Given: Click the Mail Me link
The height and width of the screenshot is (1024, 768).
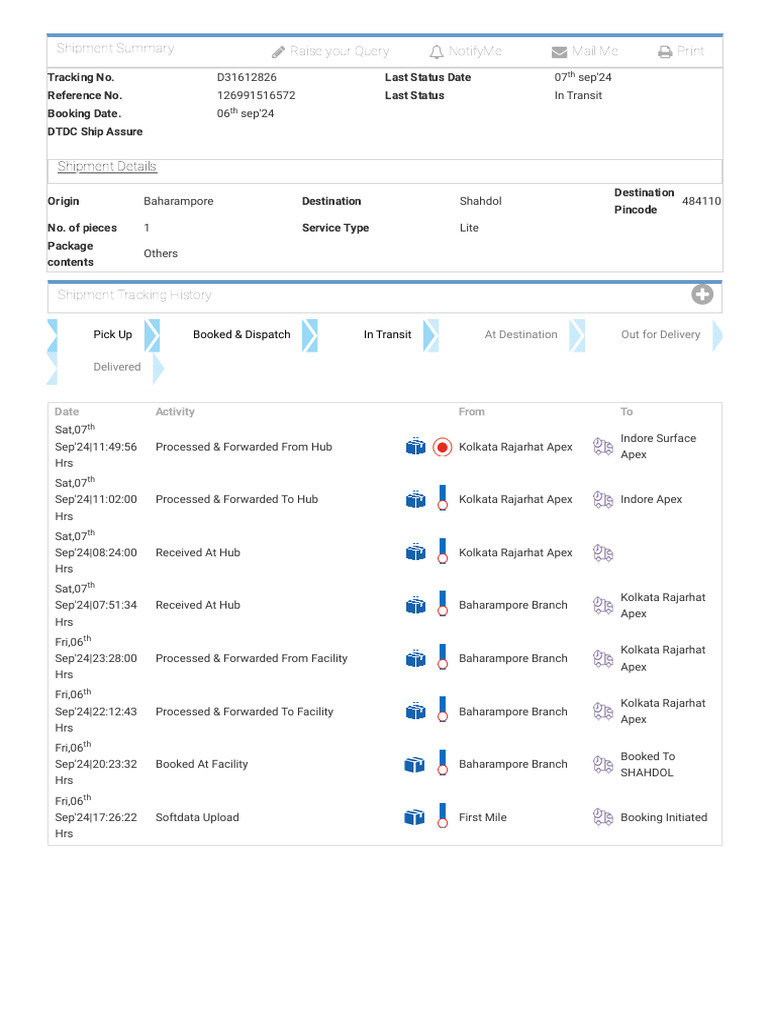Looking at the screenshot, I should [x=584, y=51].
